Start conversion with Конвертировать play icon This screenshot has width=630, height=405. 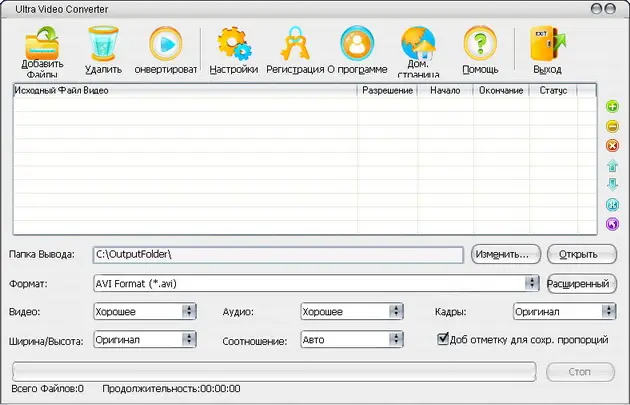(166, 43)
